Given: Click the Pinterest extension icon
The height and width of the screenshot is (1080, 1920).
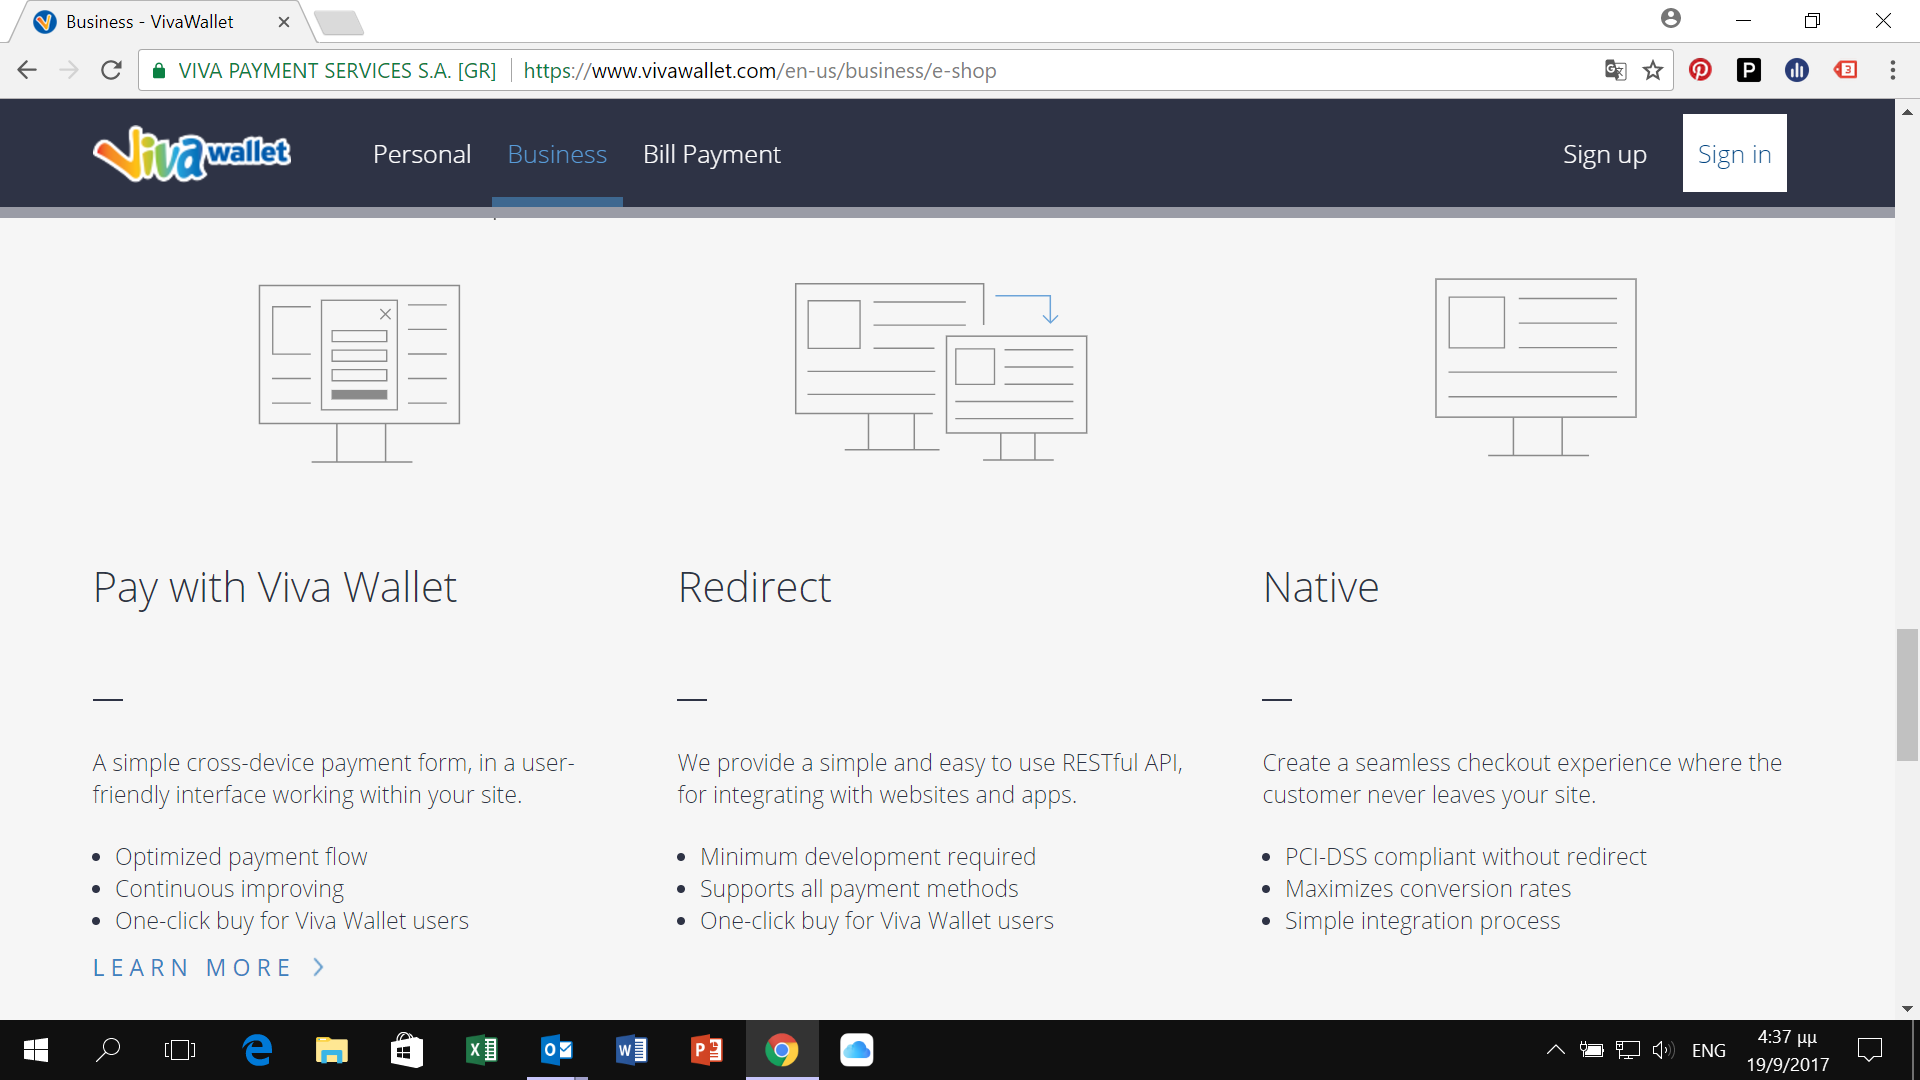Looking at the screenshot, I should click(1700, 70).
